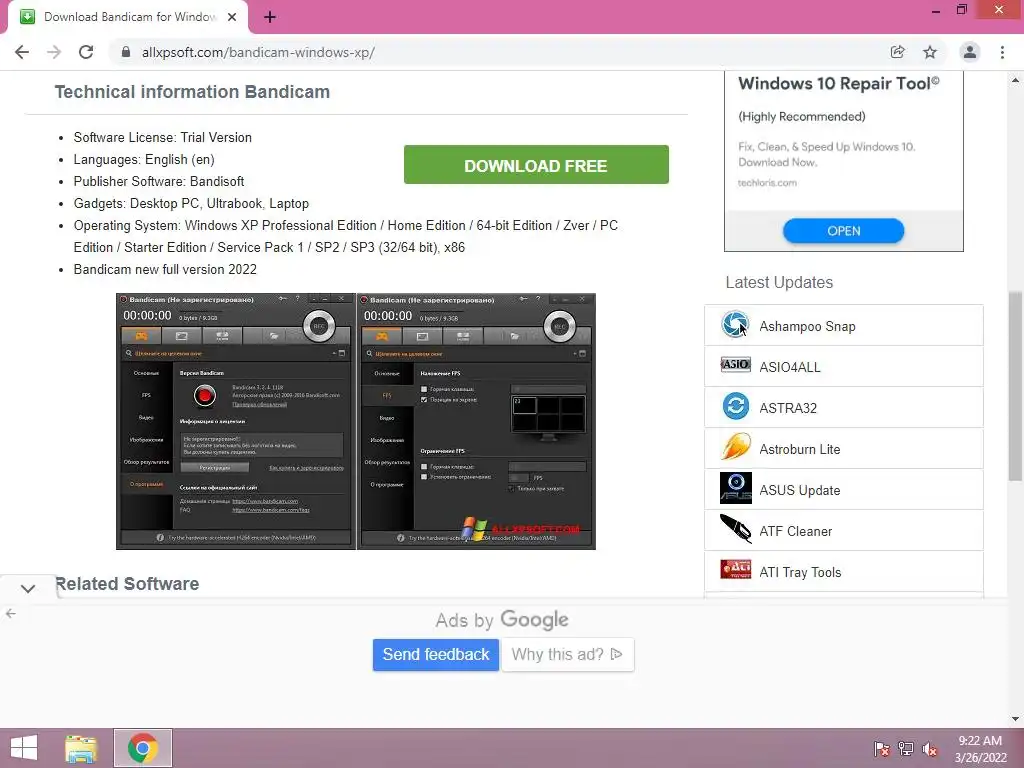Open File Explorer from the taskbar
The image size is (1024, 768).
[81, 748]
